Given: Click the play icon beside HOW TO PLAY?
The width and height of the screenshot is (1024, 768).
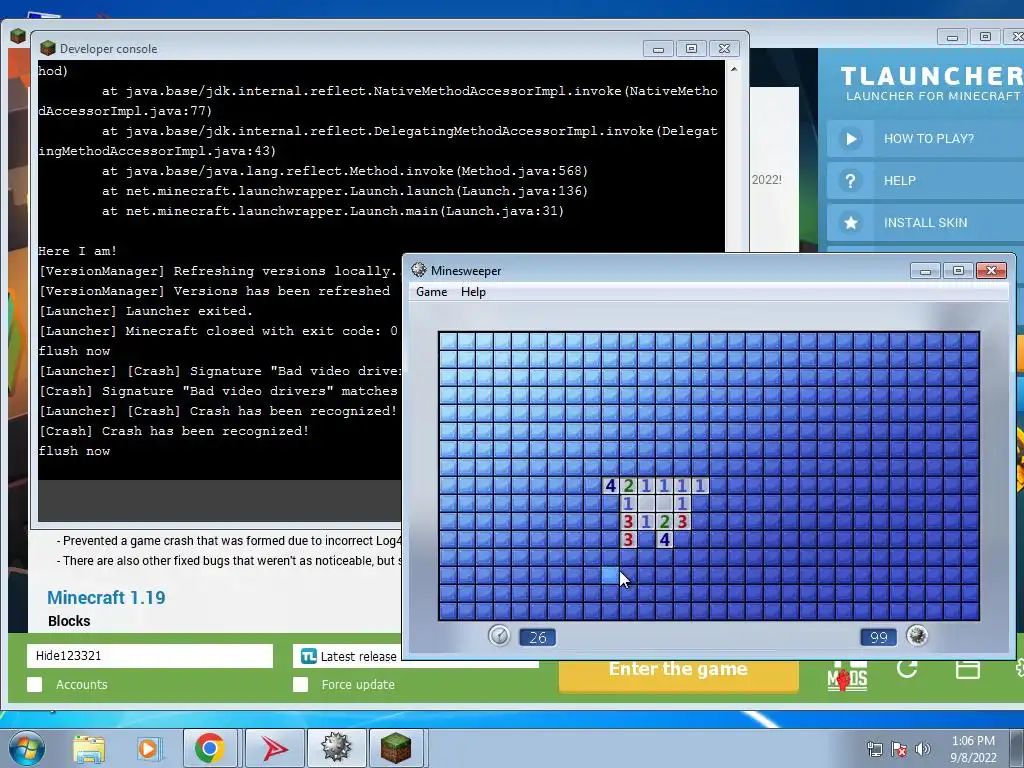Looking at the screenshot, I should [x=850, y=138].
